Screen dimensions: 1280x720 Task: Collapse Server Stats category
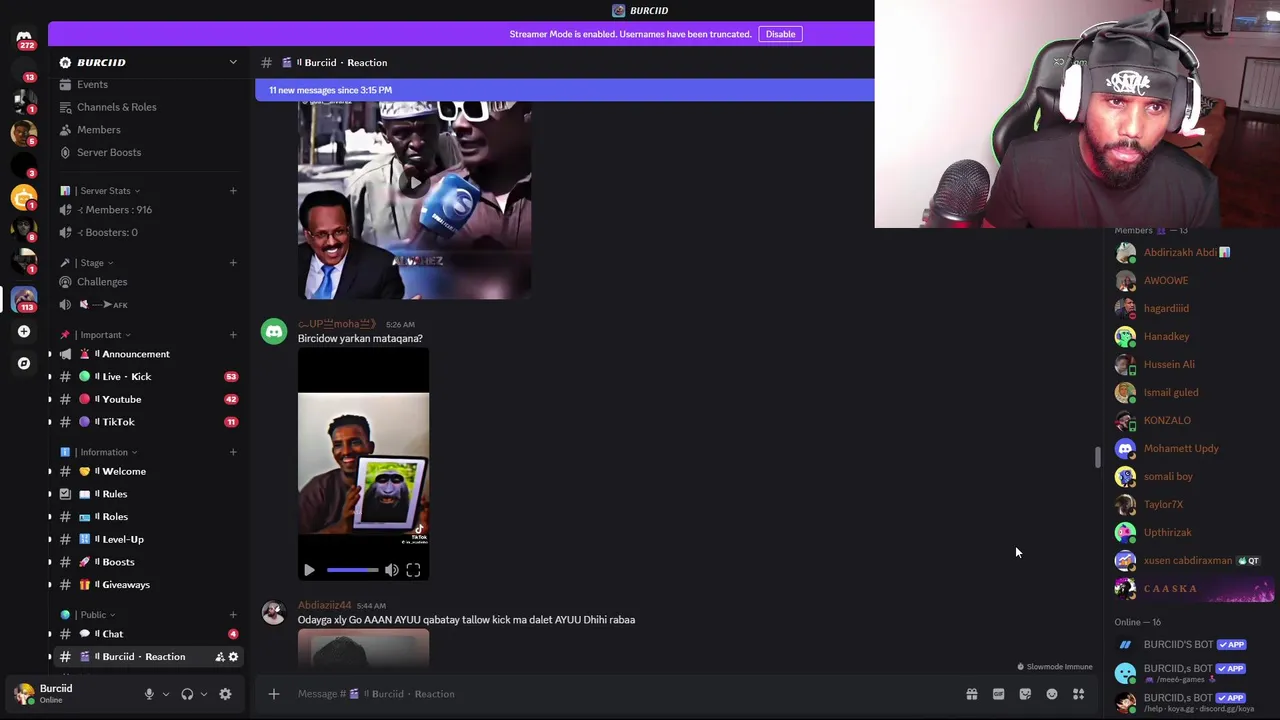point(105,191)
